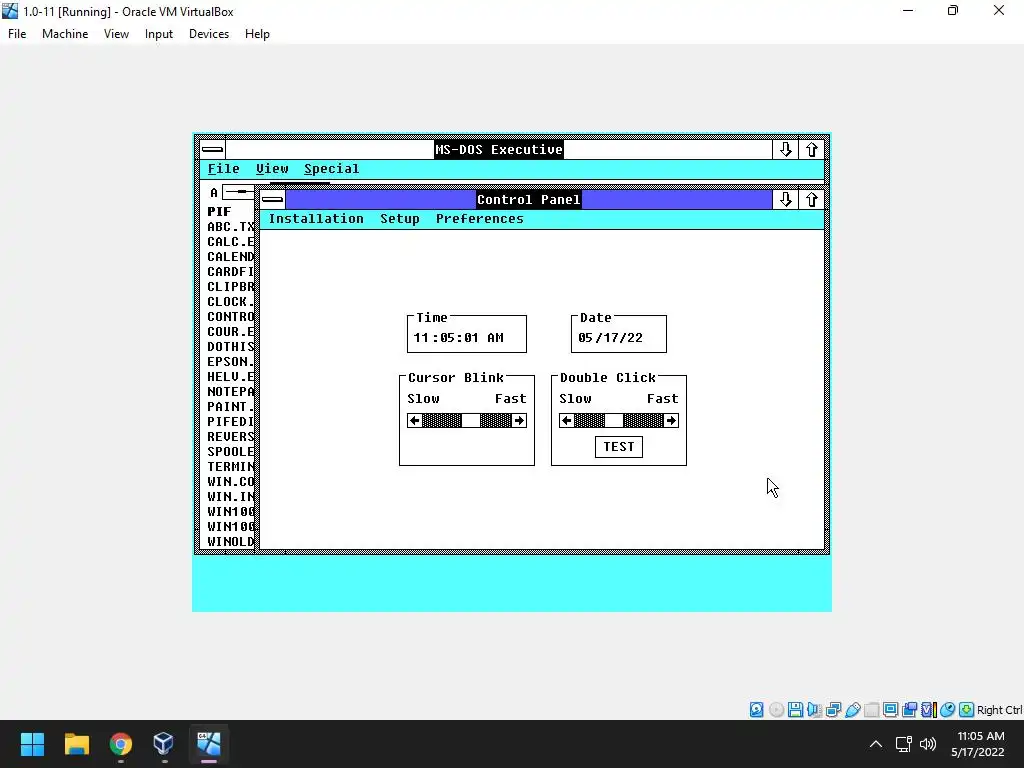1024x768 pixels.
Task: Click the TEST double-click button
Action: [x=618, y=447]
